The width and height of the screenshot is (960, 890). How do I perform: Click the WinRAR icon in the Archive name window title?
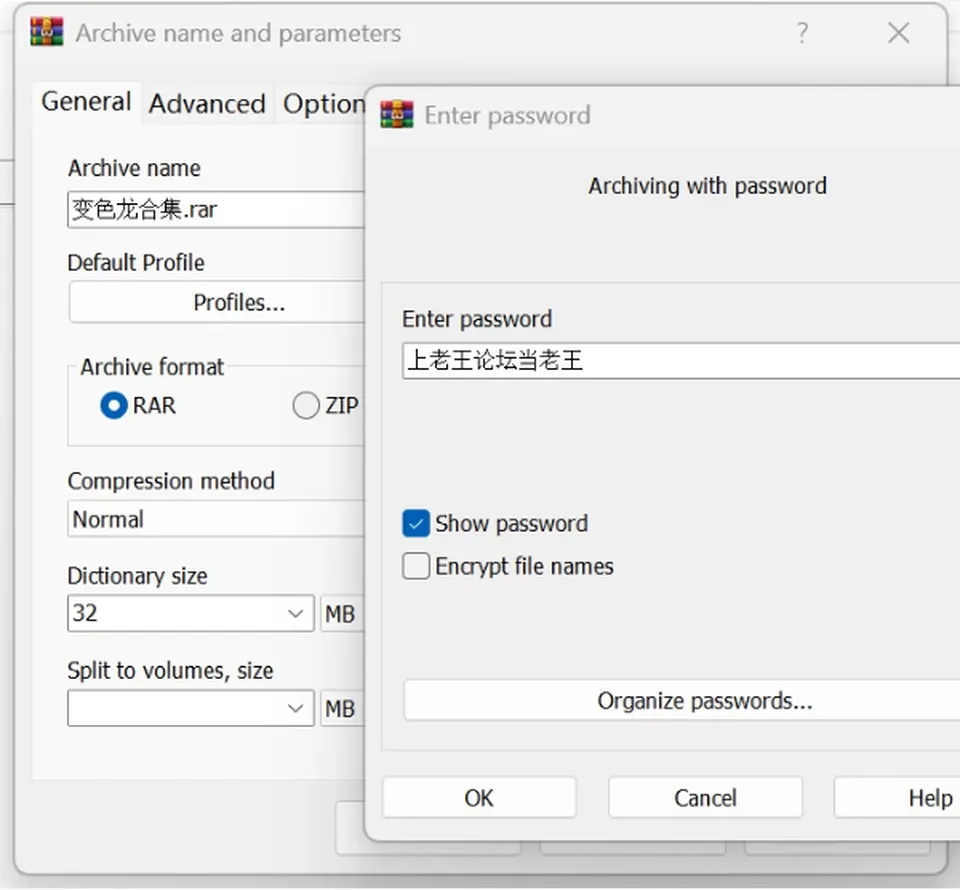pyautogui.click(x=47, y=32)
